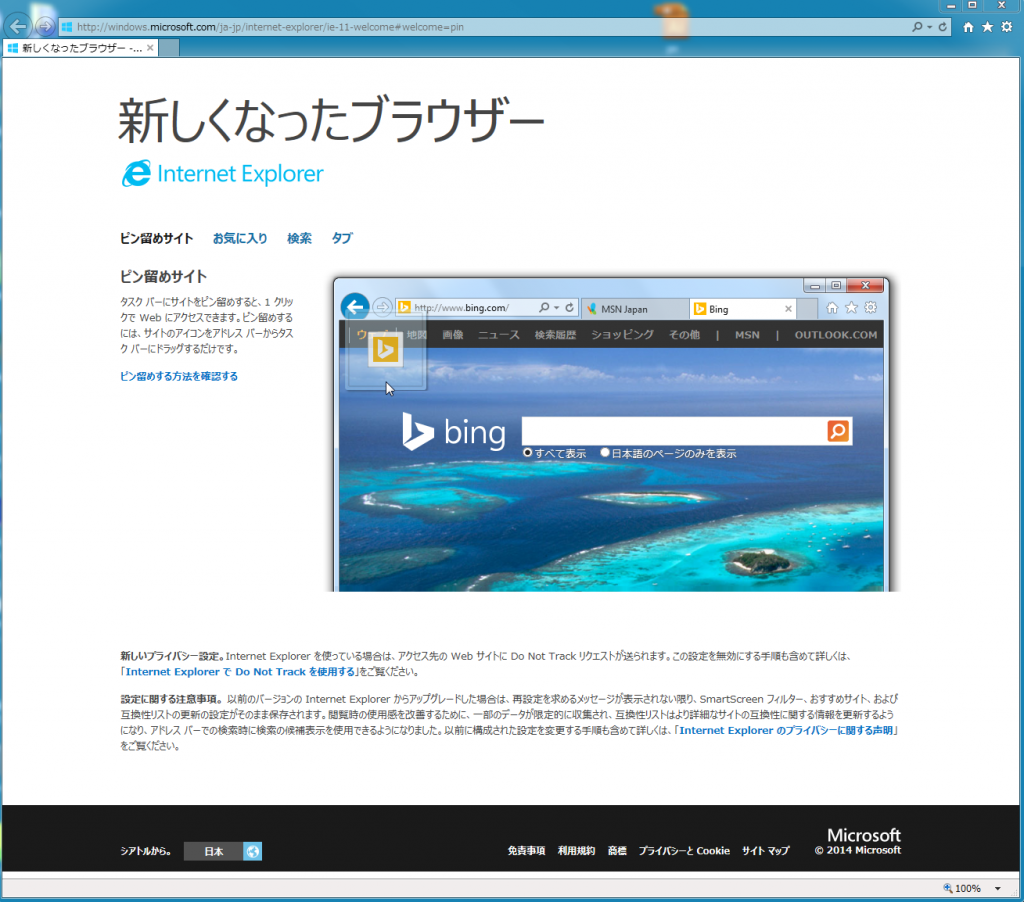Click the Bing browser illustration image
This screenshot has height=902, width=1024.
(x=611, y=434)
